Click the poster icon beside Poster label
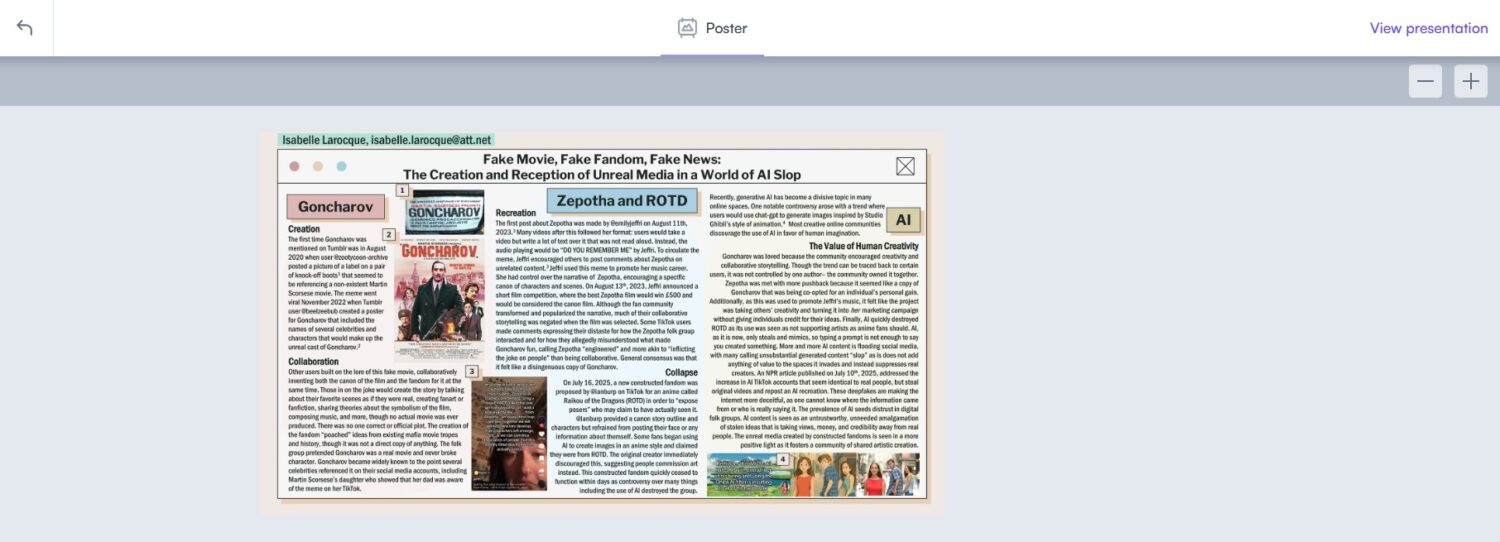This screenshot has height=542, width=1500. tap(687, 28)
